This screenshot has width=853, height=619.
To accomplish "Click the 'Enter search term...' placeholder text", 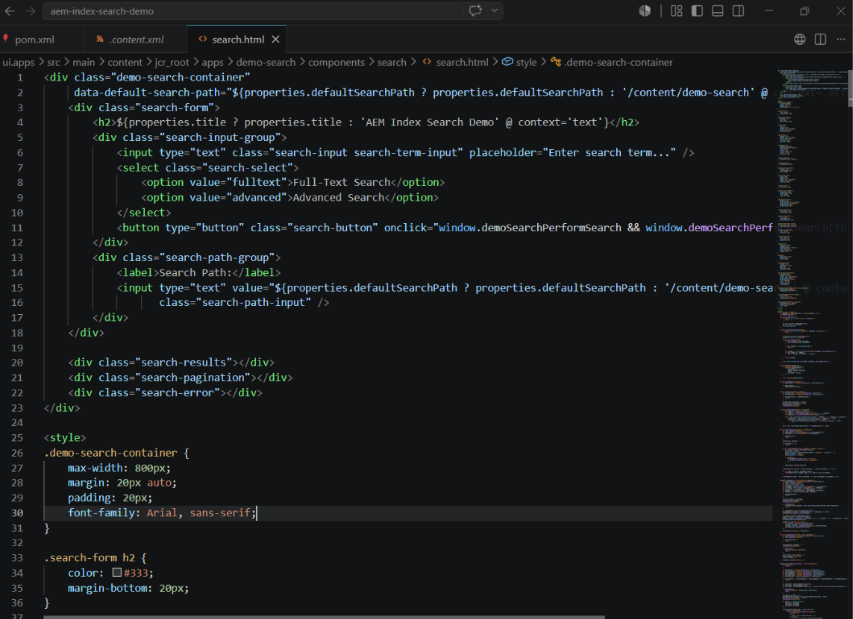I will pyautogui.click(x=609, y=152).
